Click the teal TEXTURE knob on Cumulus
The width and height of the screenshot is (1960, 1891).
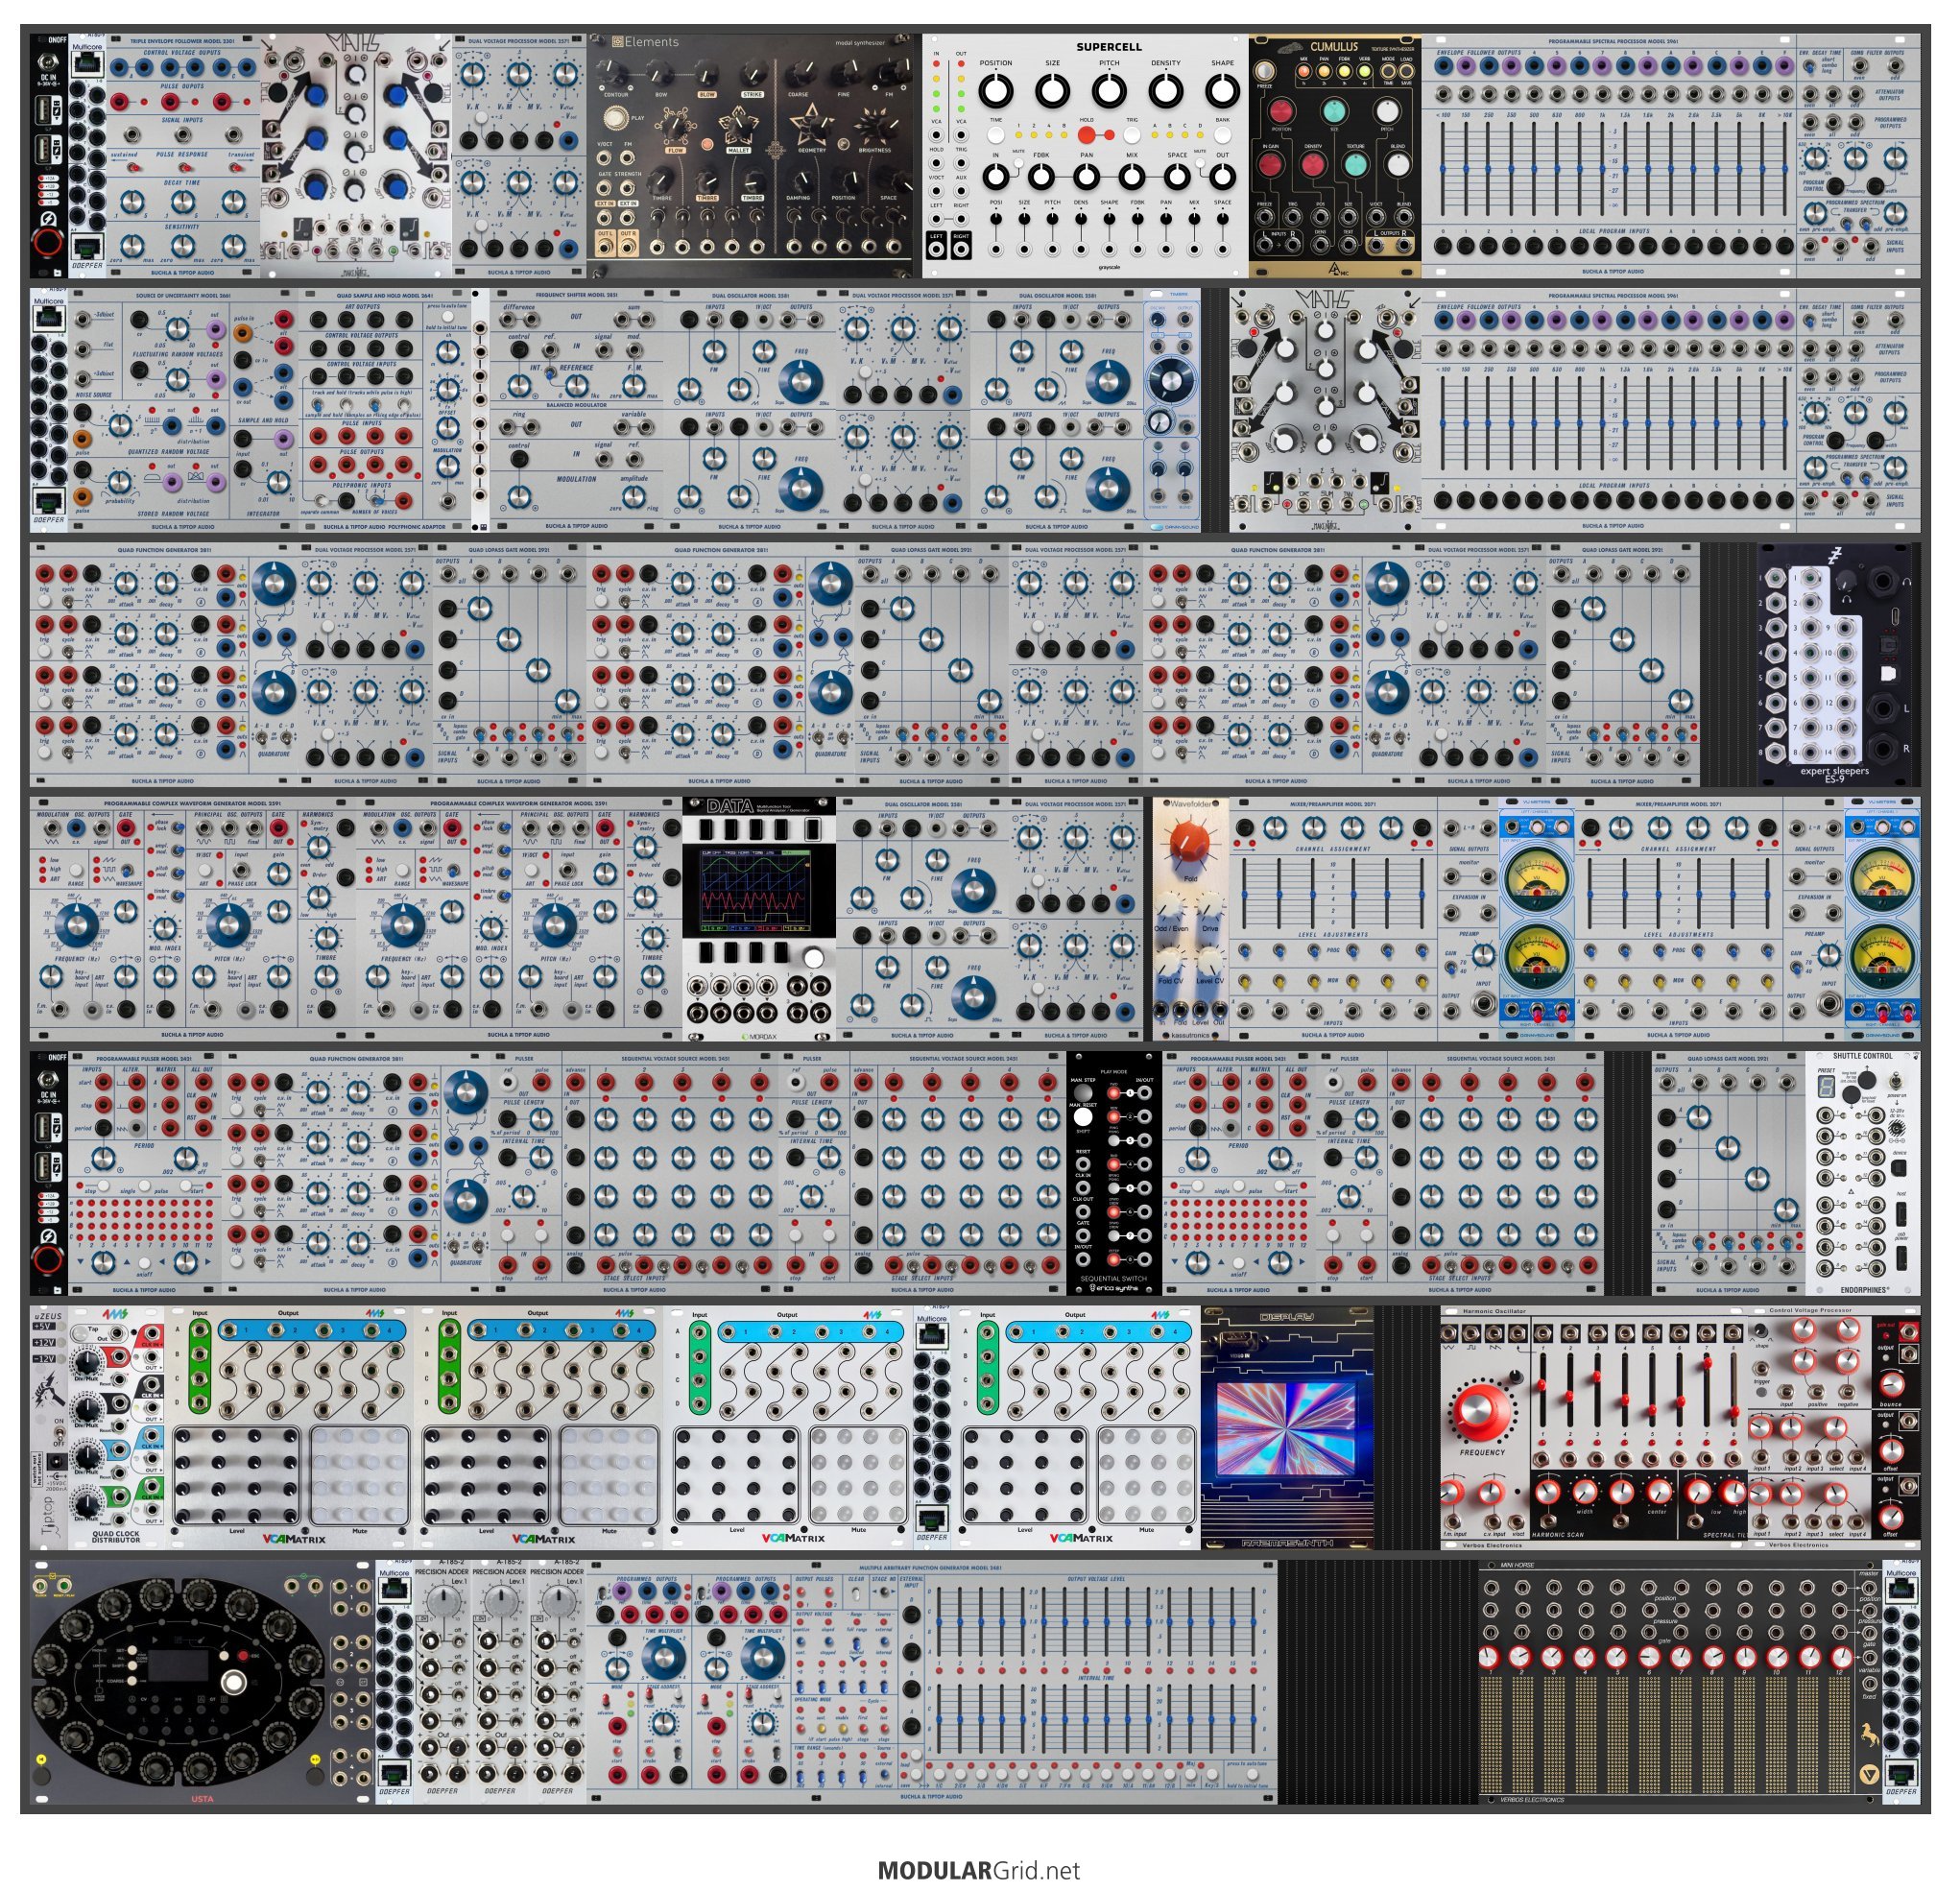[x=1355, y=166]
